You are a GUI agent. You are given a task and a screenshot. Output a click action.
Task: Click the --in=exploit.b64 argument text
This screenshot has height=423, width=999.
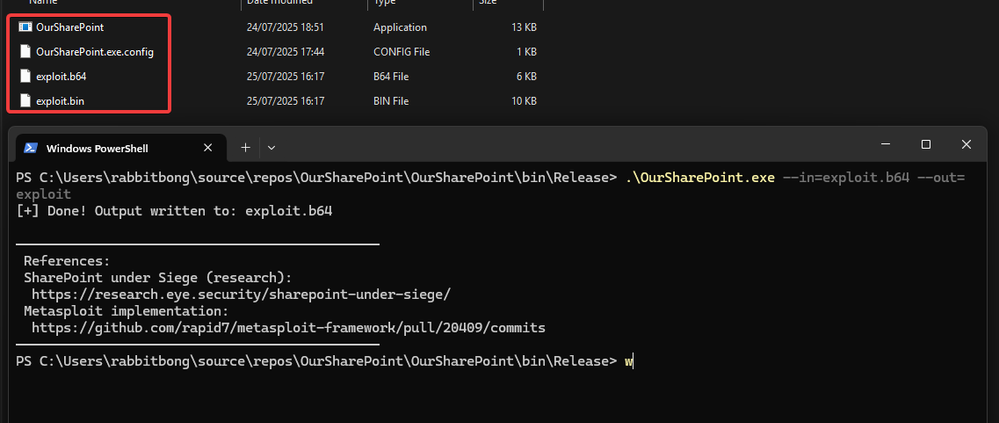pos(846,178)
